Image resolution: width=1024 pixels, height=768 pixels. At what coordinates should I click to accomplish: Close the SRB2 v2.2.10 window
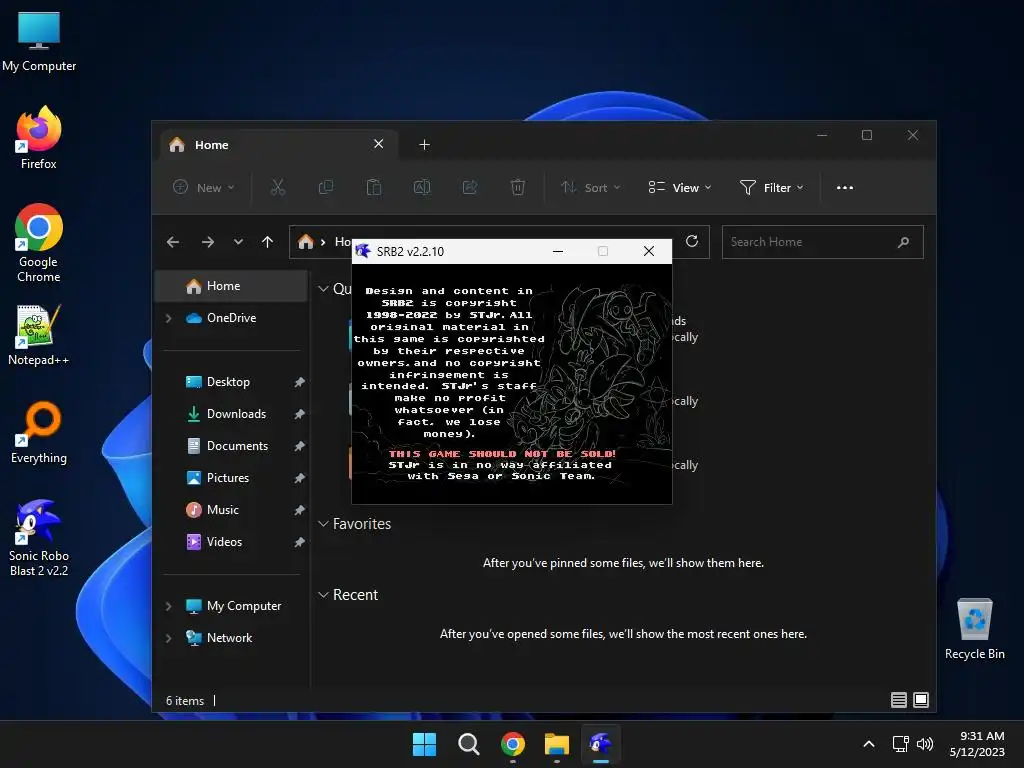(648, 251)
